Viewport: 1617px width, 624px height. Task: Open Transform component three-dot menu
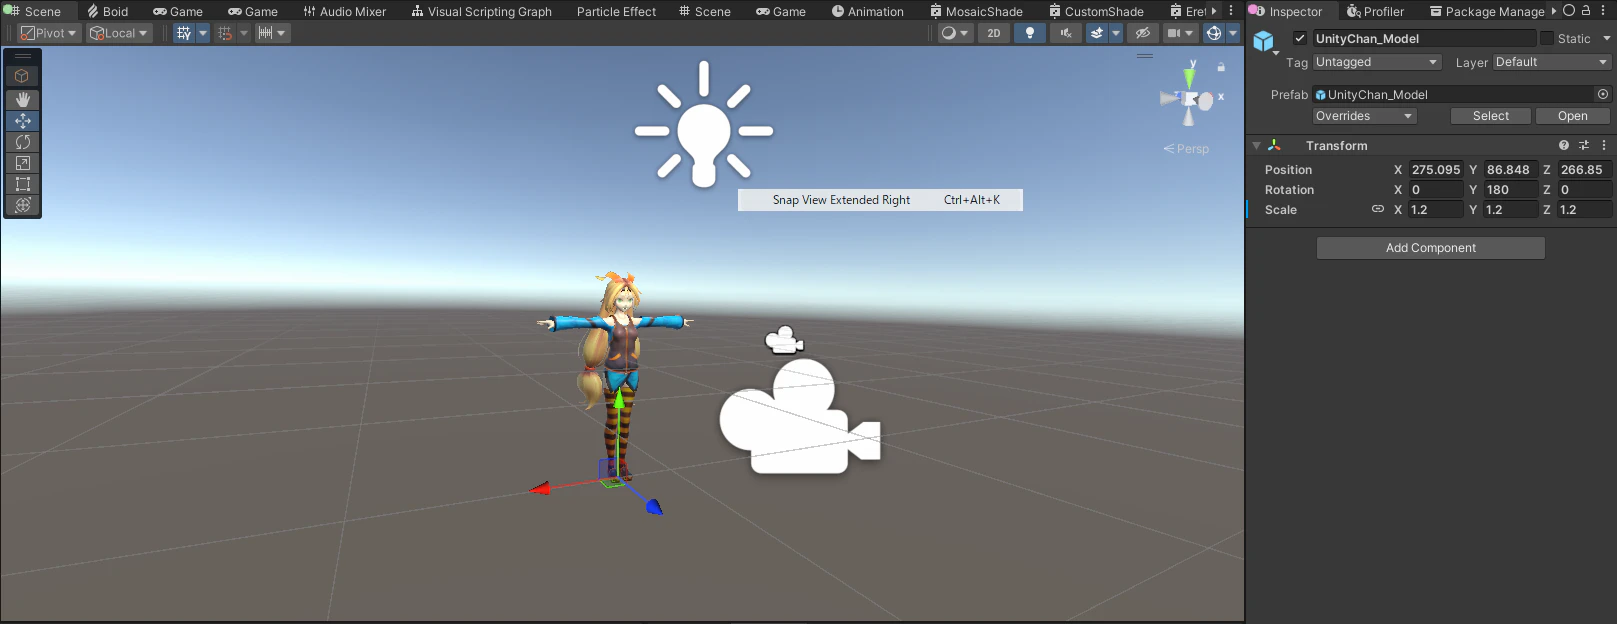[1604, 145]
